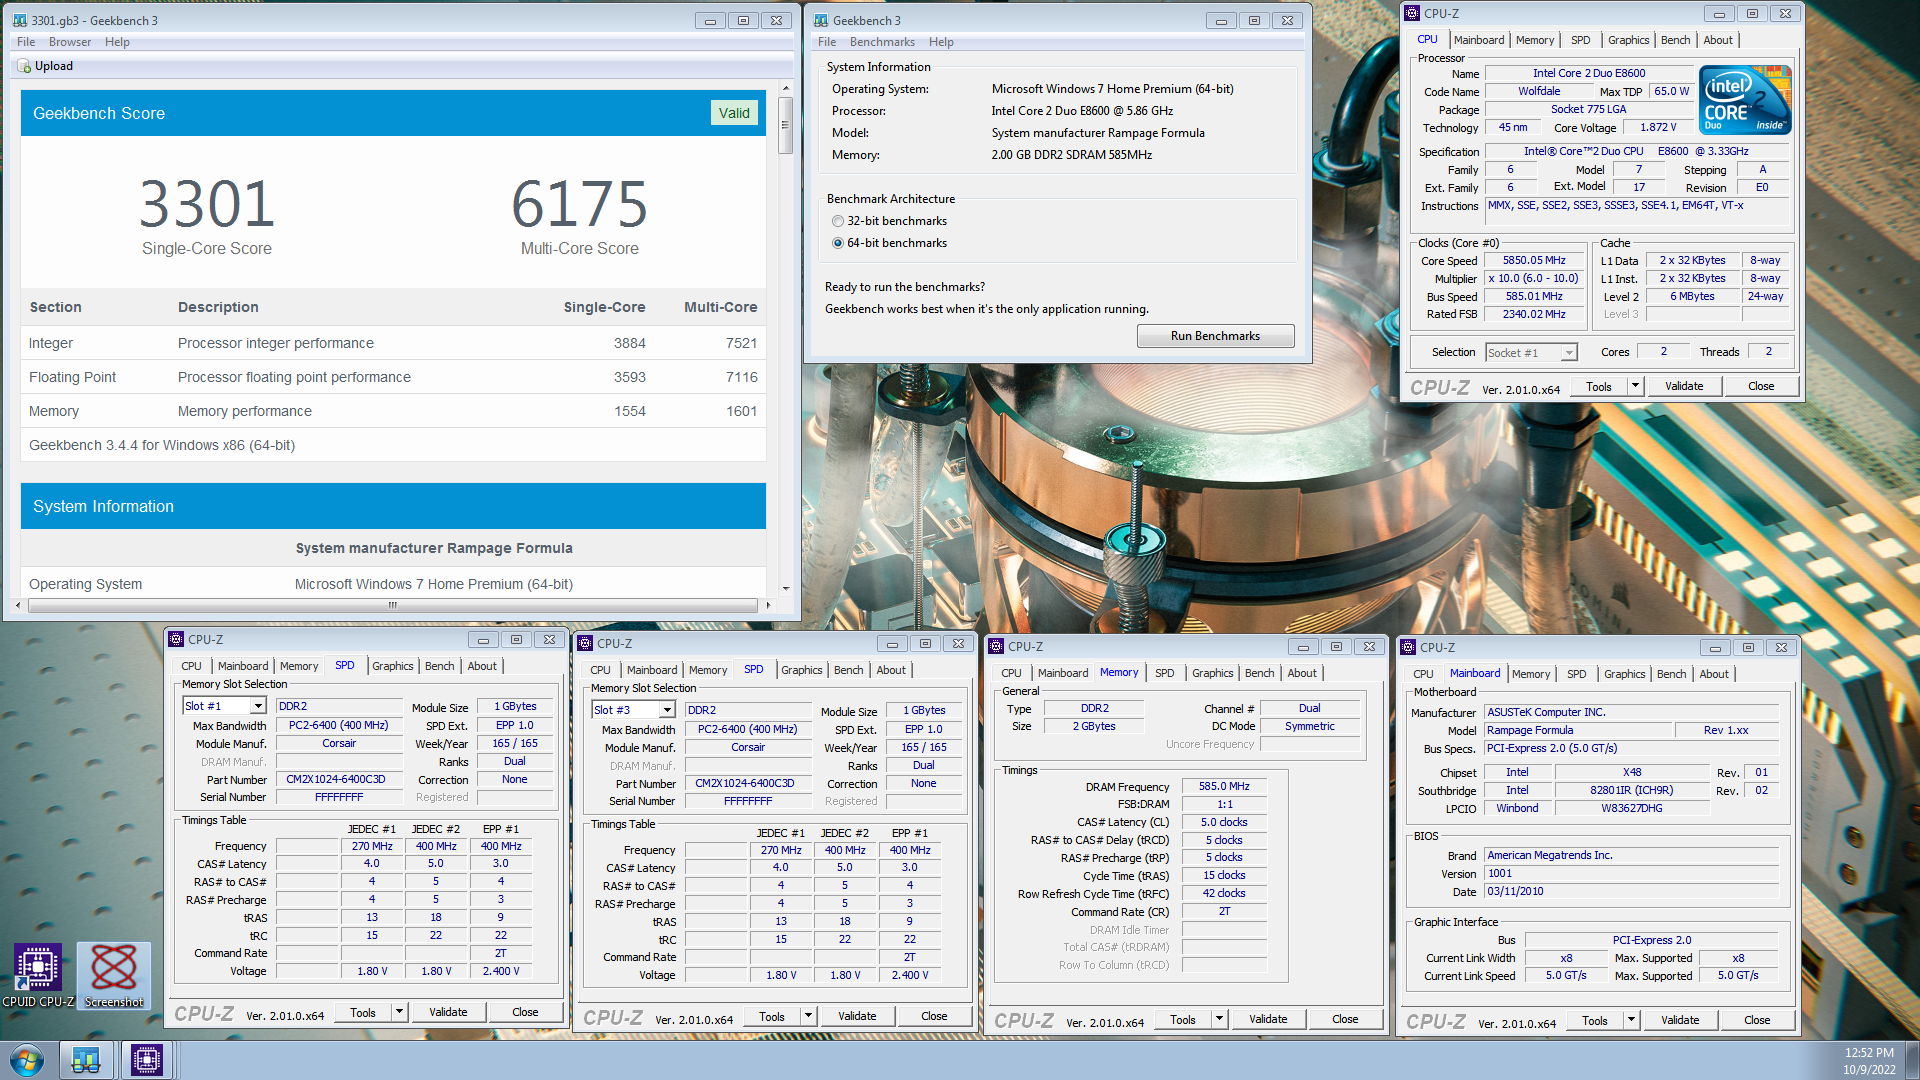Click the Geekbench 3 benchmark window title icon
The image size is (1920, 1080).
(821, 20)
